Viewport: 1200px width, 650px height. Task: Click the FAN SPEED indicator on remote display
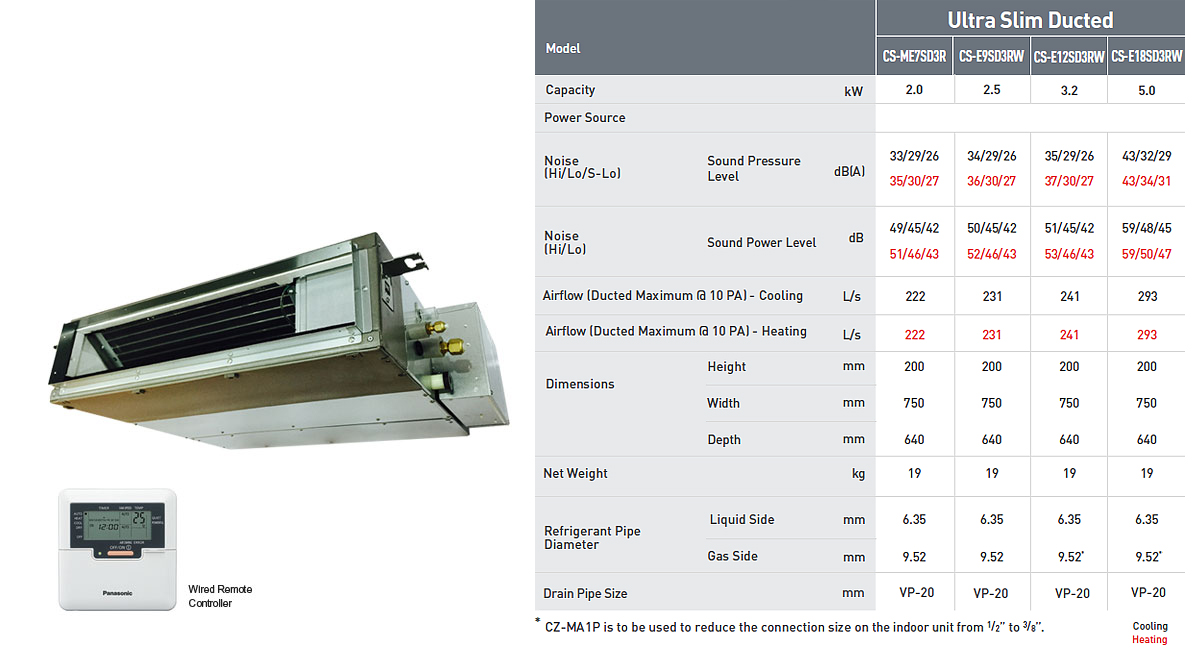pyautogui.click(x=126, y=508)
